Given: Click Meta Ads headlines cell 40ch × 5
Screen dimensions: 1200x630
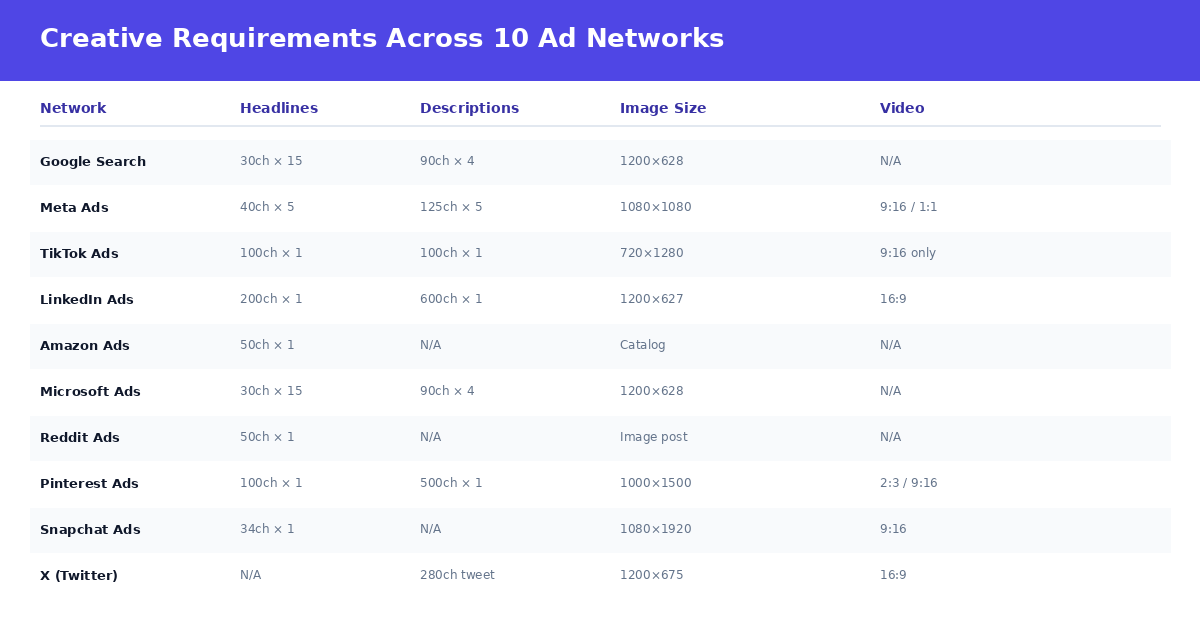Looking at the screenshot, I should (267, 207).
